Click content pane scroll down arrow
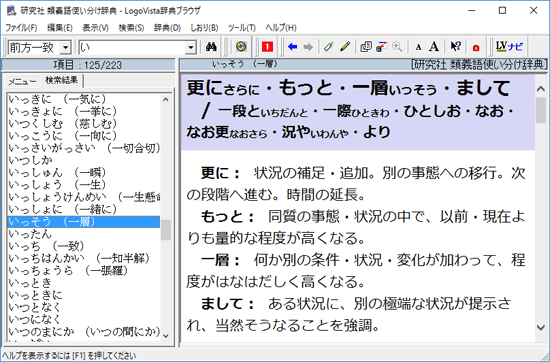Screen dimensions: 550x362 541,328
